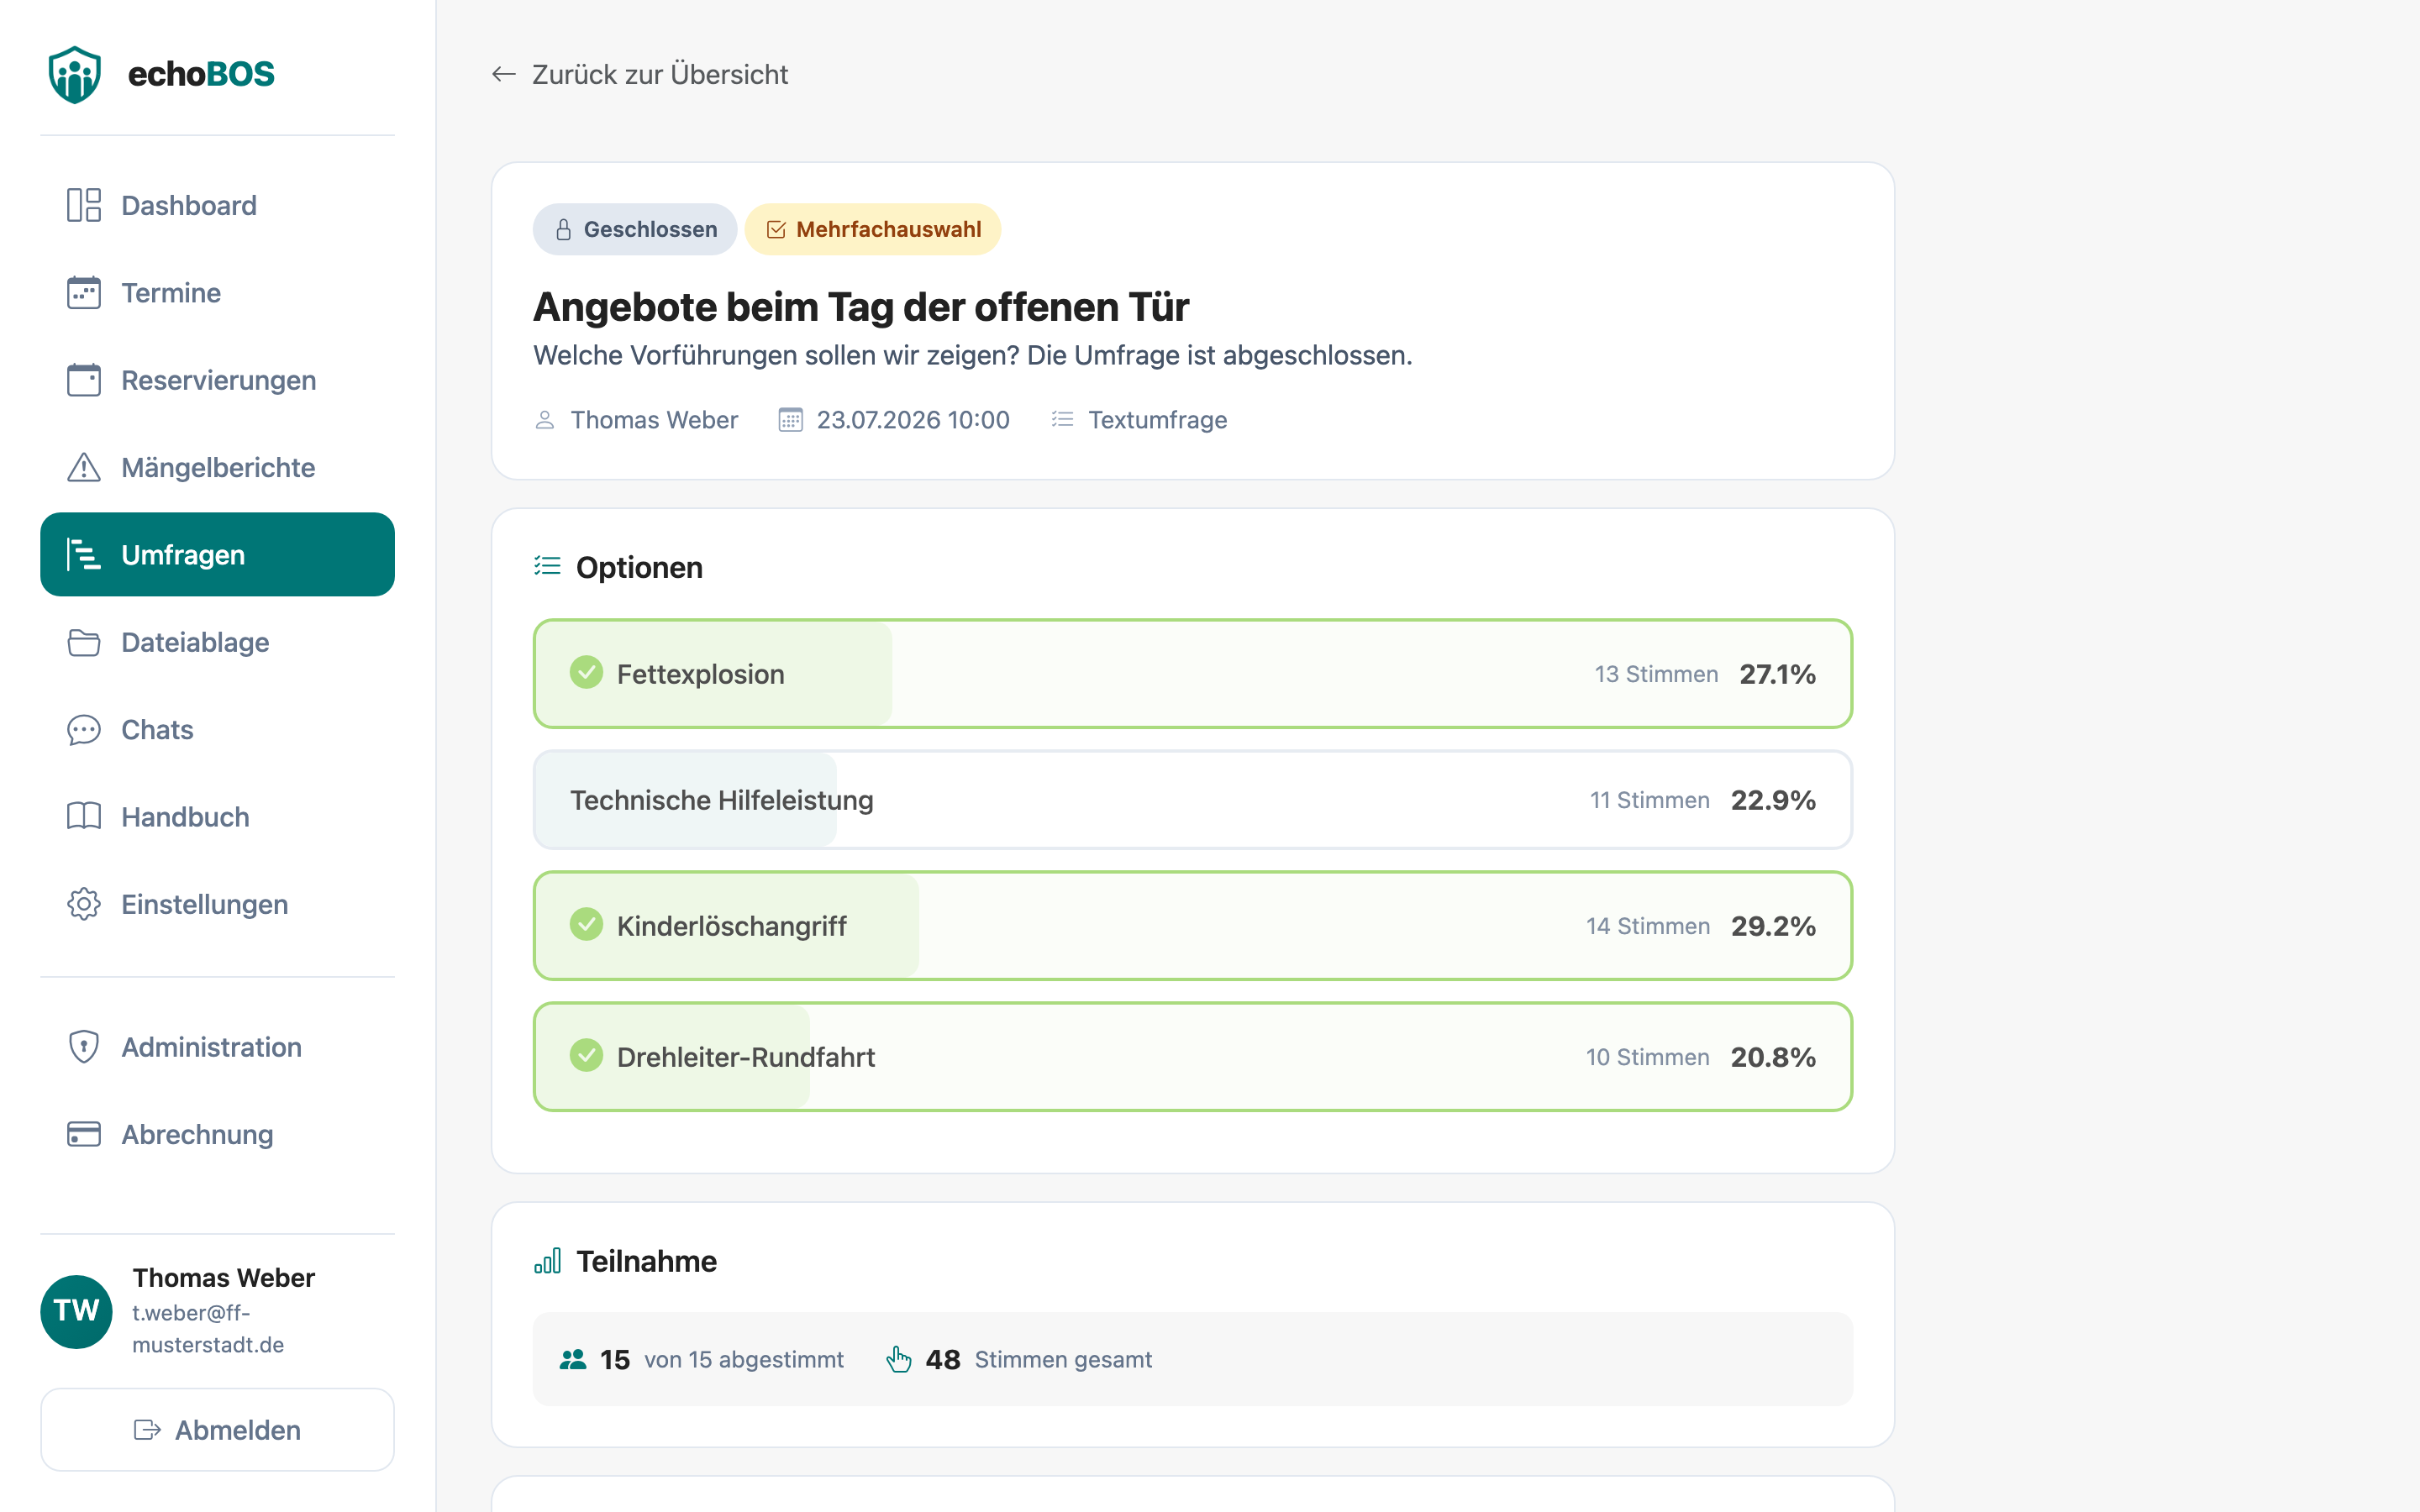This screenshot has width=2420, height=1512.
Task: Click the Teilnahme chart icon
Action: 547,1261
